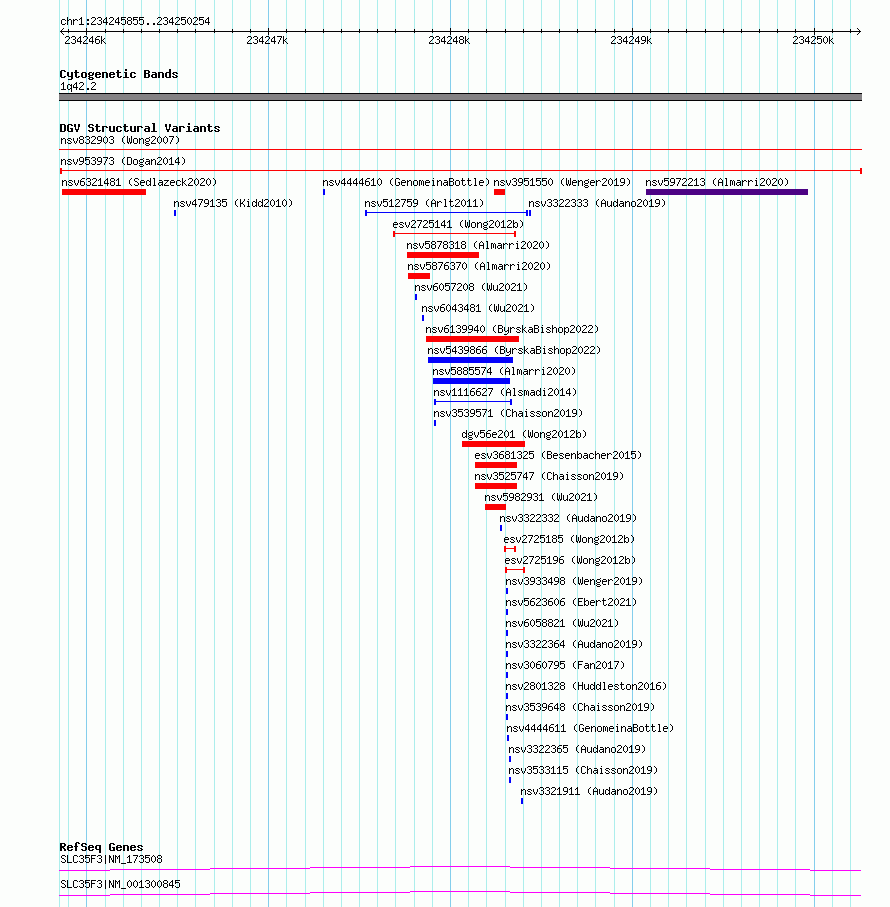Click nsv5982931 (Wu2021) label

point(541,497)
